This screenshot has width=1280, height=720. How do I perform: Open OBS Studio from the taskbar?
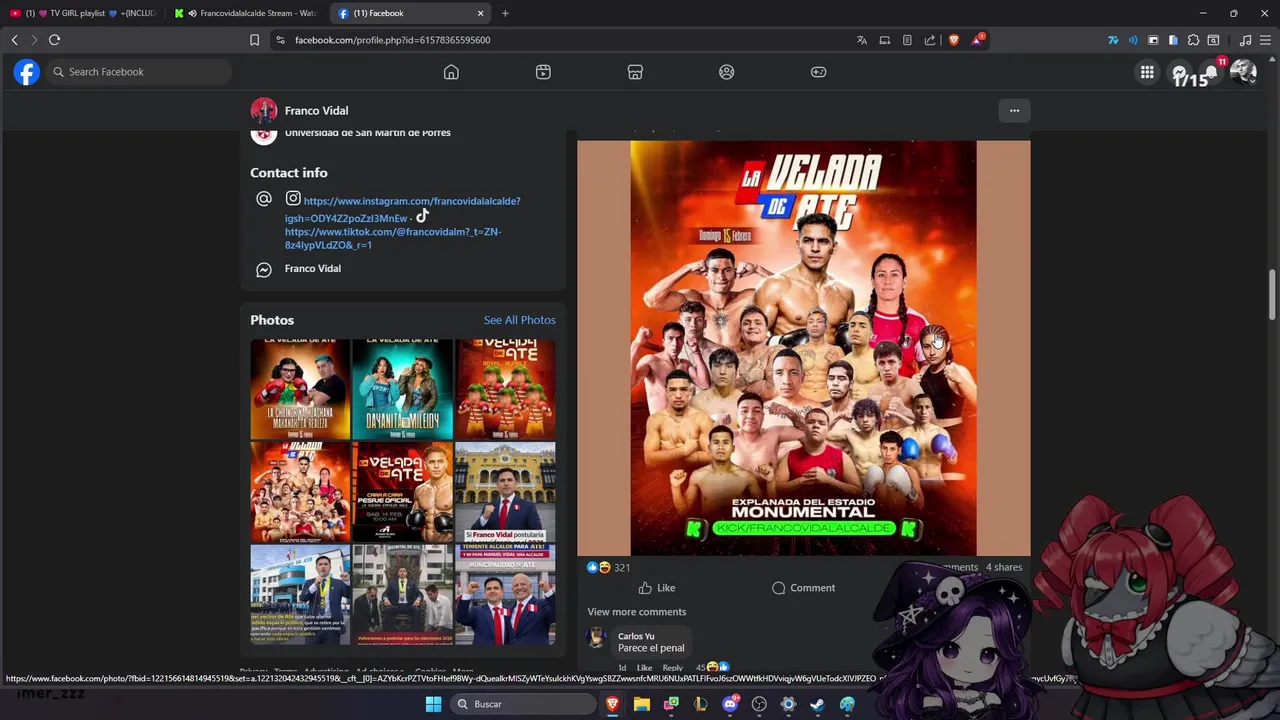tap(759, 704)
